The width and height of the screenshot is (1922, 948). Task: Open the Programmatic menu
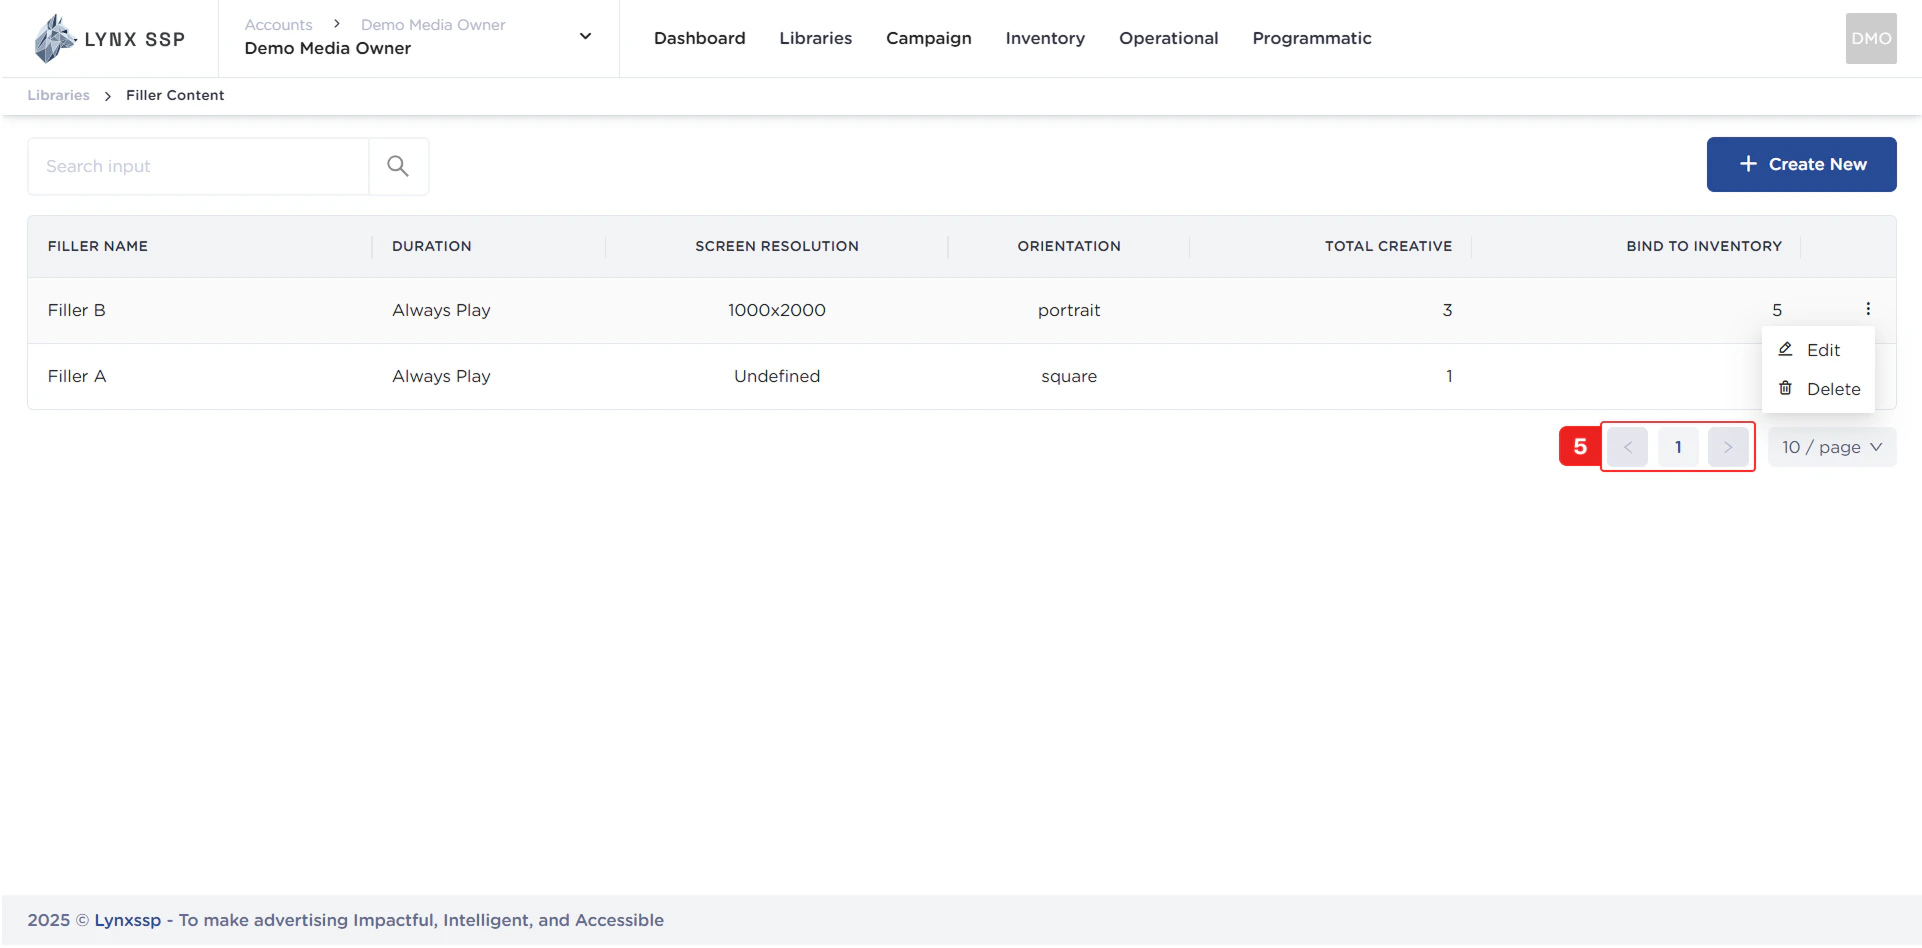click(1312, 38)
